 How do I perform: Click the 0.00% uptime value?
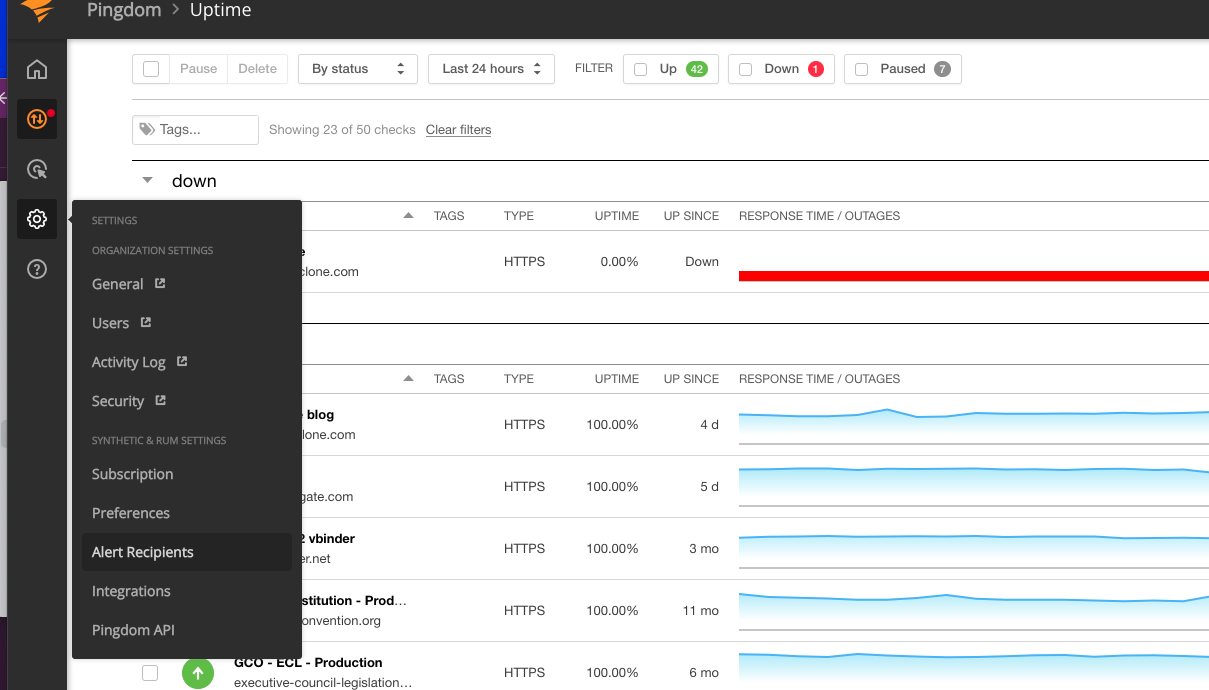619,262
